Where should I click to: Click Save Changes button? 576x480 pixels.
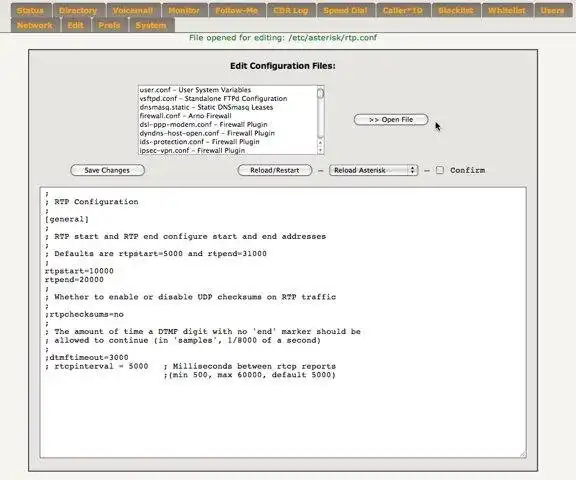[107, 170]
